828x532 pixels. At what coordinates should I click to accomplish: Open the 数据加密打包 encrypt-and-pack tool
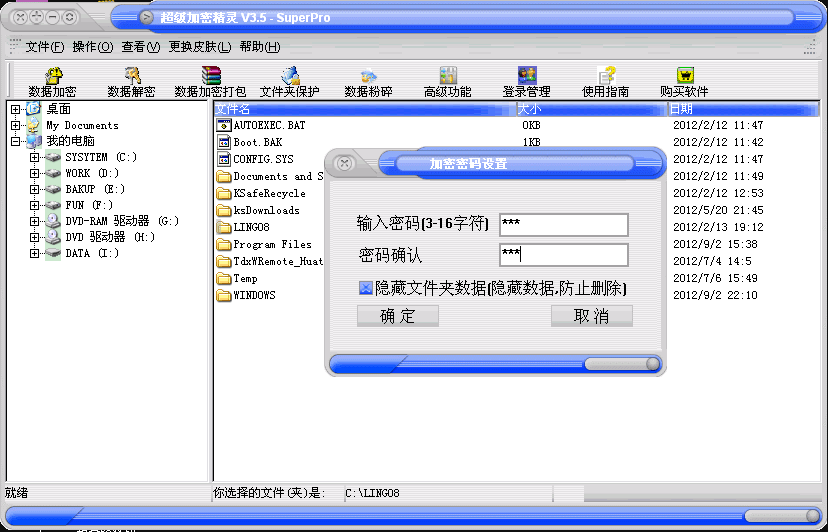(210, 82)
